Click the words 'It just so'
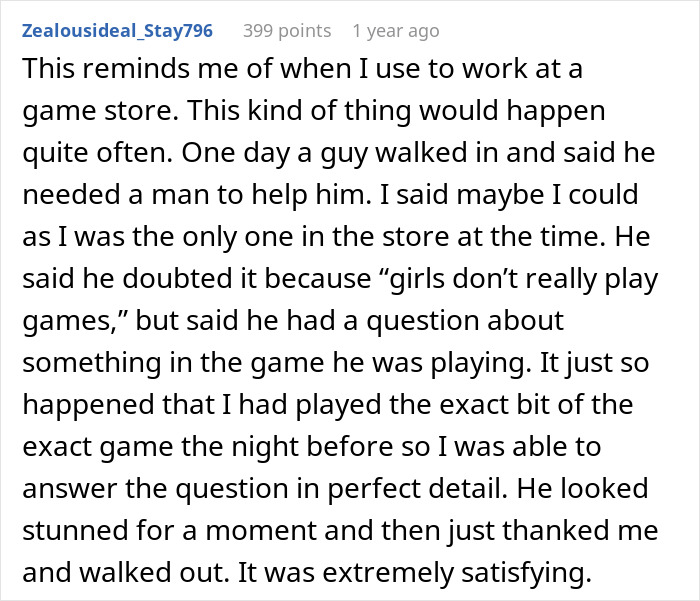 [x=594, y=363]
